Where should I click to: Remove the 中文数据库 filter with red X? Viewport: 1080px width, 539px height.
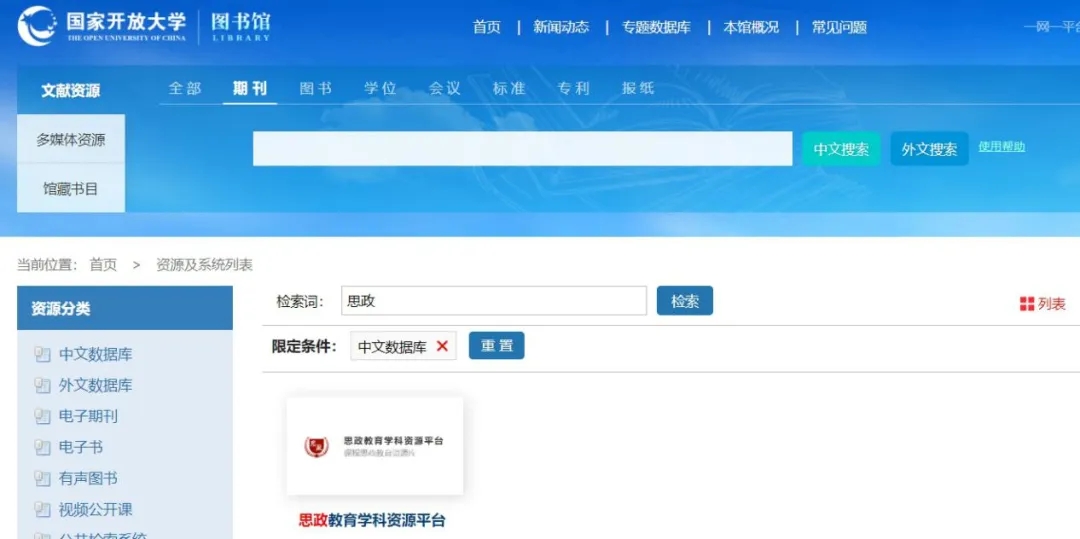[442, 346]
